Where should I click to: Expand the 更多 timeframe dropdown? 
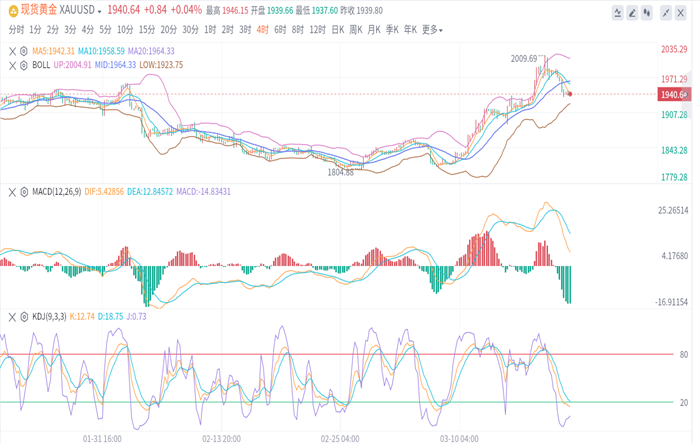(x=433, y=29)
